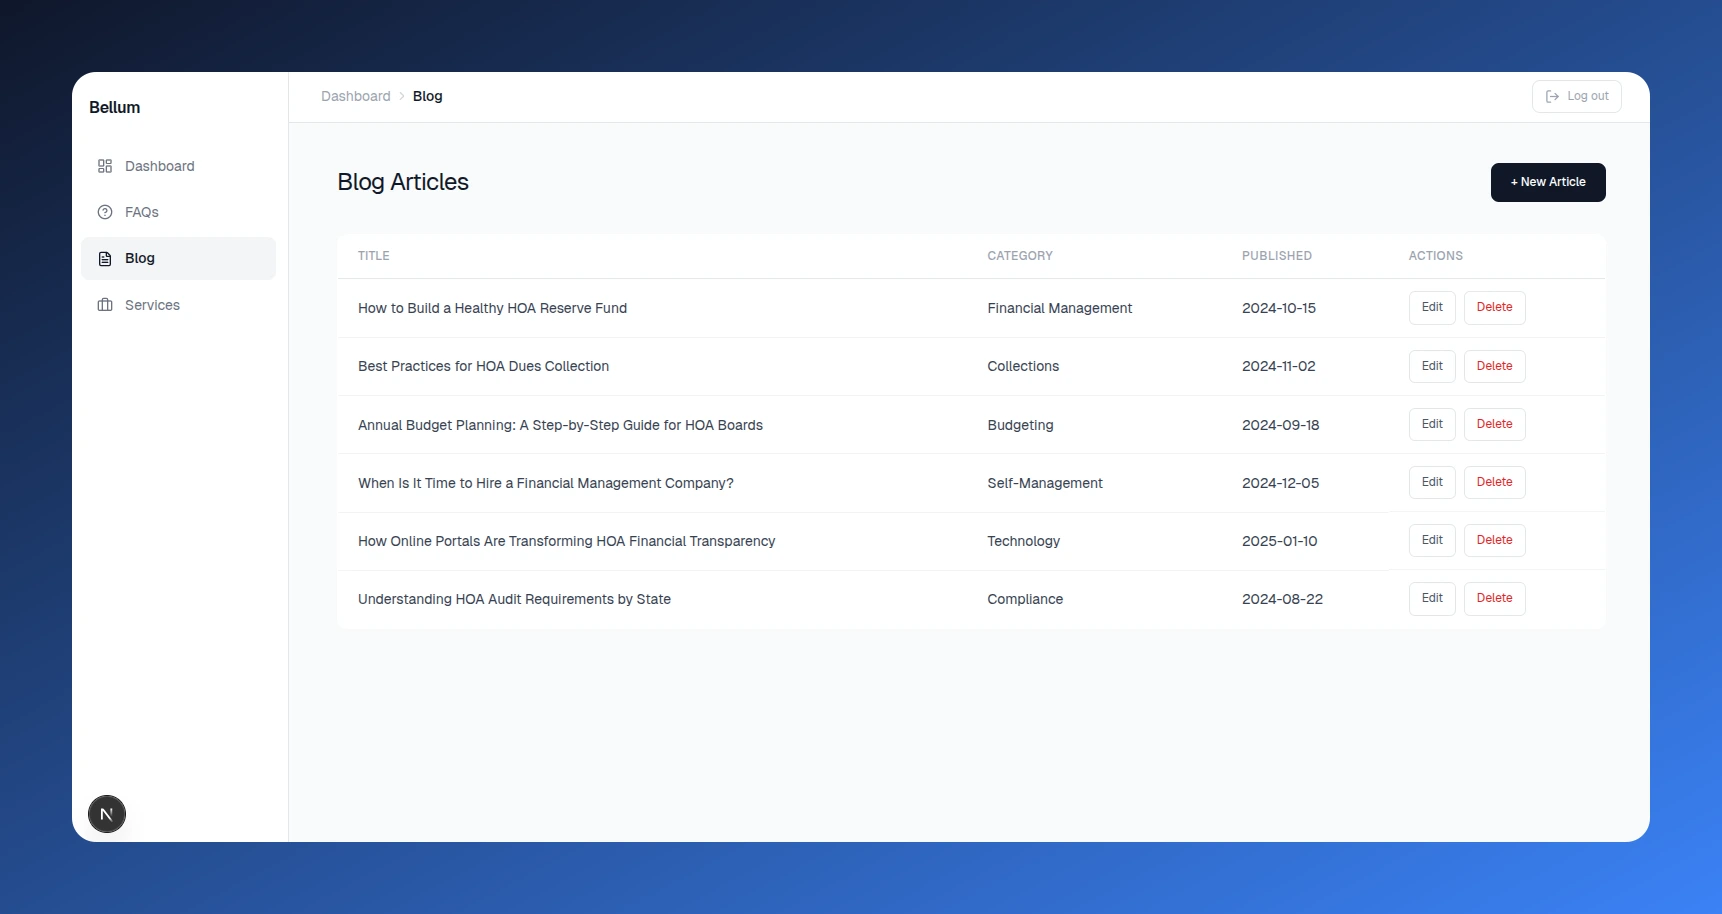Click the 'Understanding HOA Audit Requirements by State' title
This screenshot has width=1722, height=914.
click(514, 599)
